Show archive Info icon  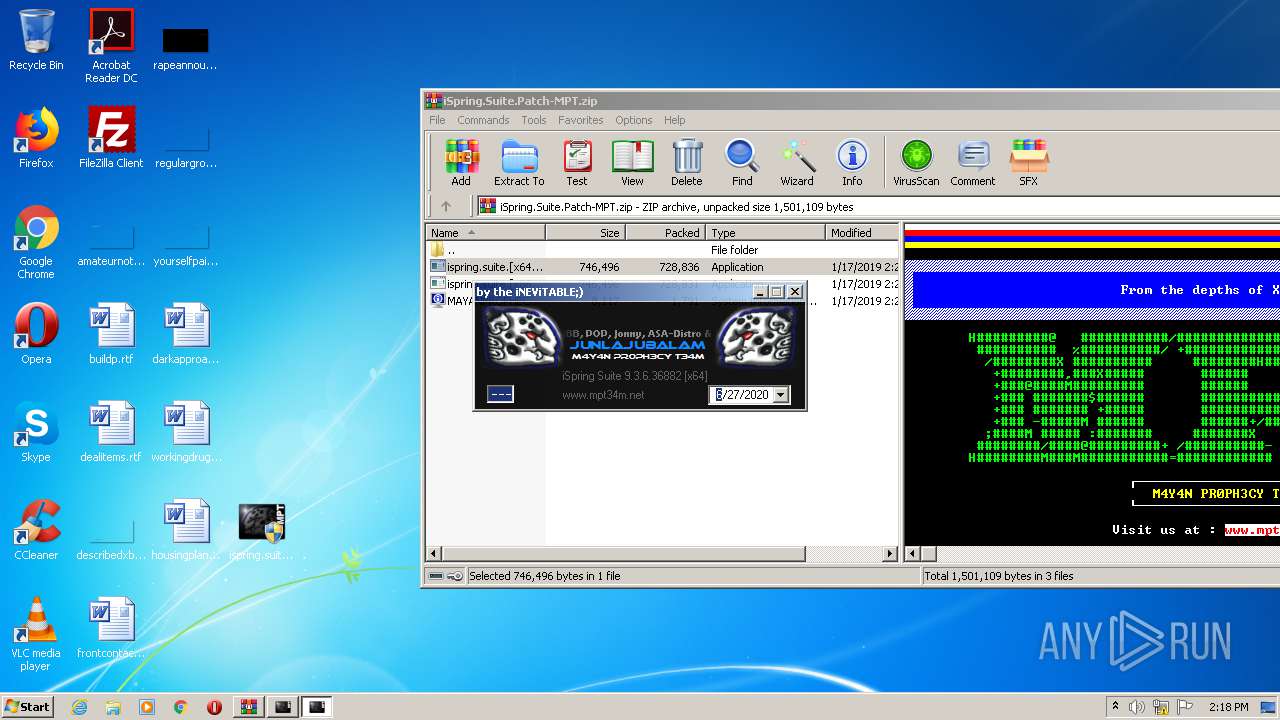tap(852, 163)
